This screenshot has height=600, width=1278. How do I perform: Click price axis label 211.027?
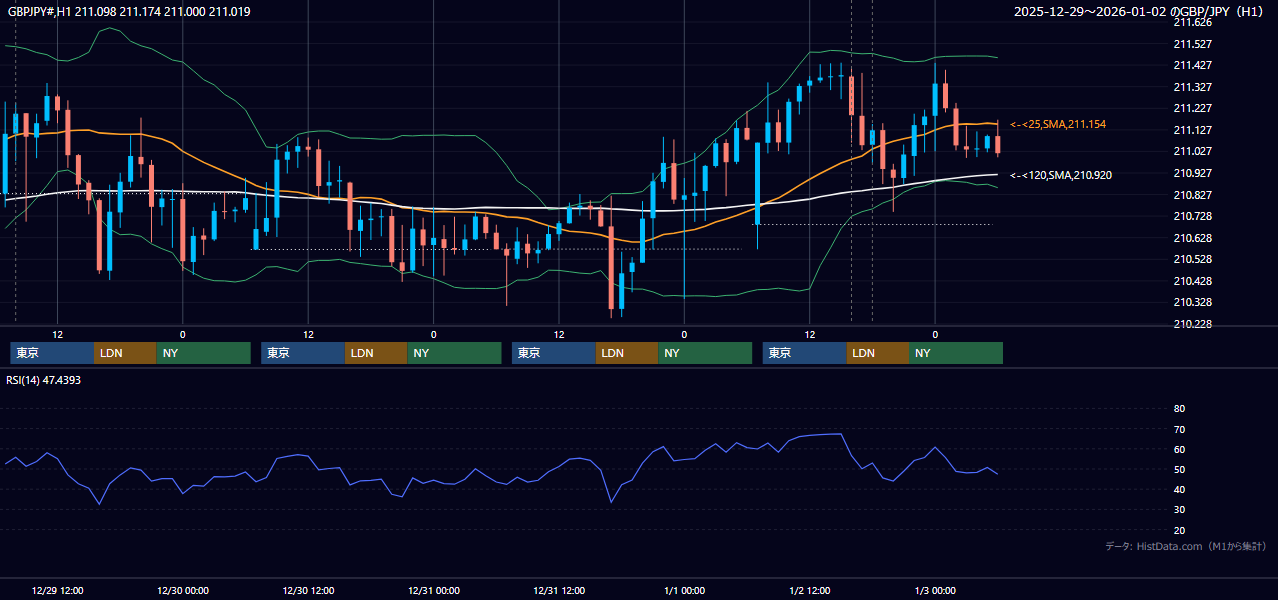tap(1192, 151)
